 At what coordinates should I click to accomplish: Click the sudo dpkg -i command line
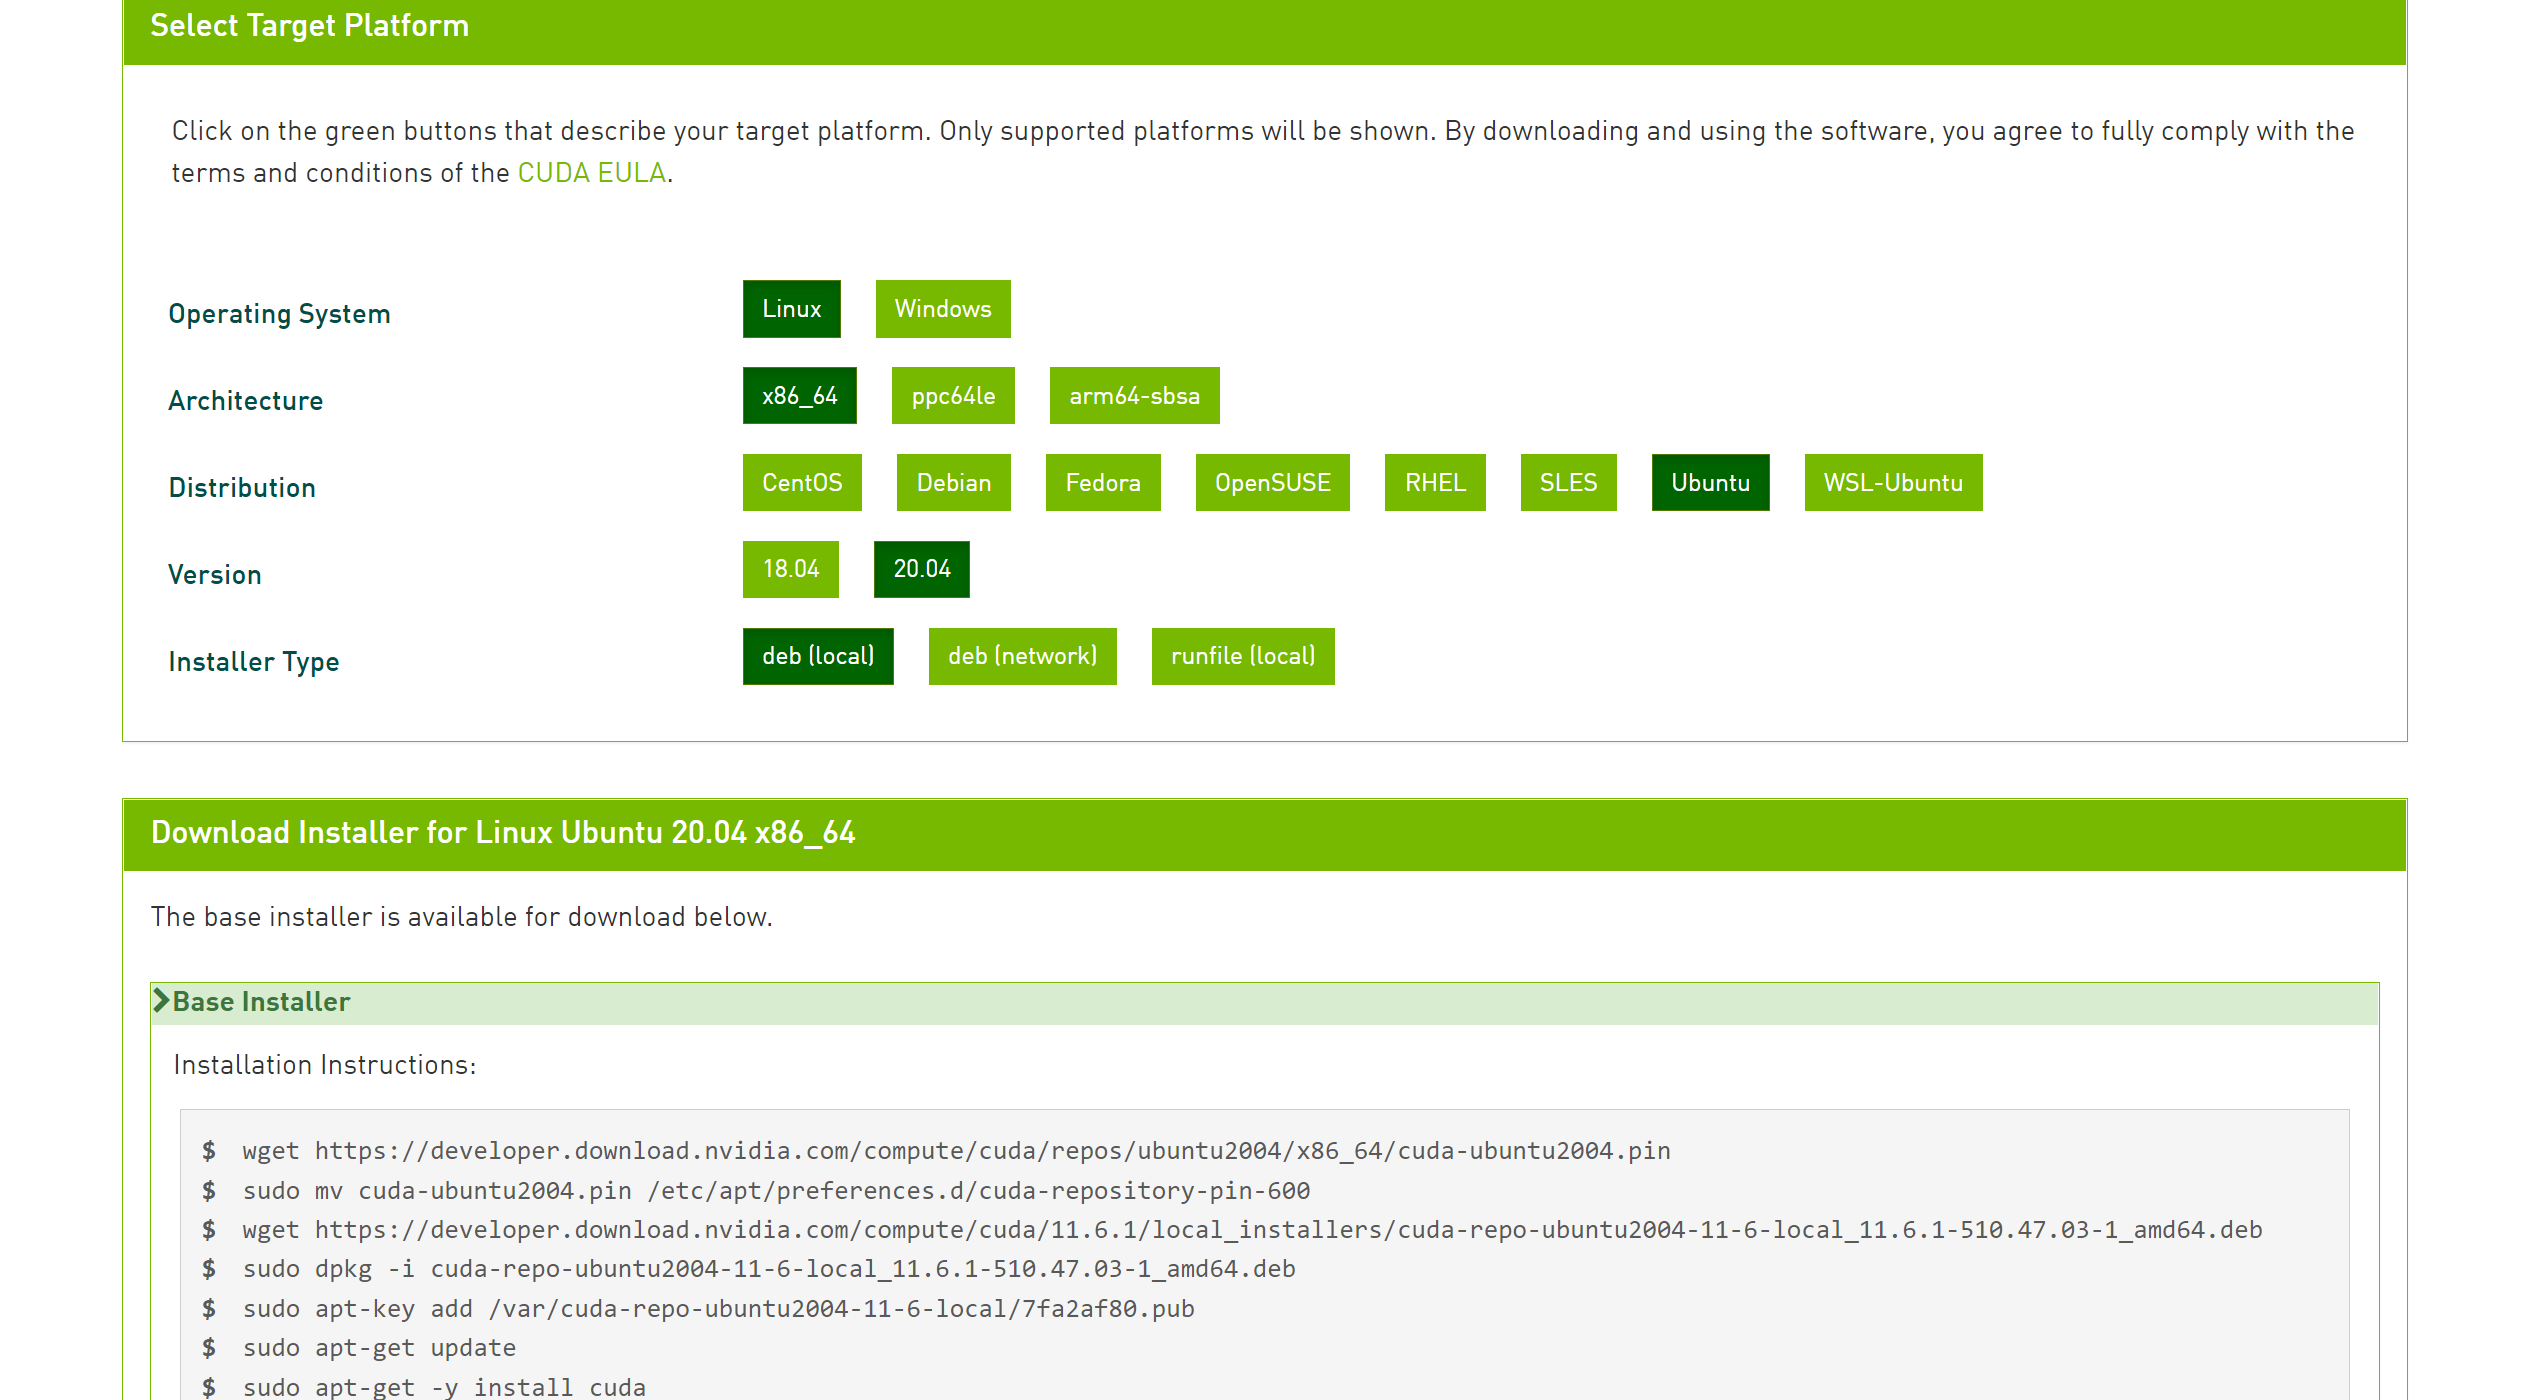click(769, 1269)
